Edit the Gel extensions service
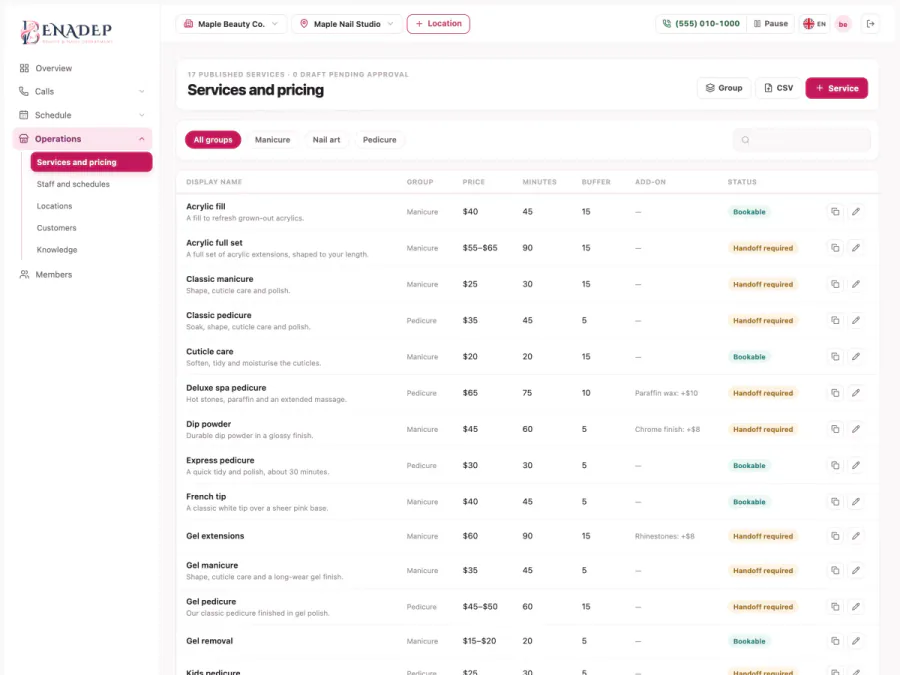Image resolution: width=900 pixels, height=675 pixels. (x=856, y=536)
